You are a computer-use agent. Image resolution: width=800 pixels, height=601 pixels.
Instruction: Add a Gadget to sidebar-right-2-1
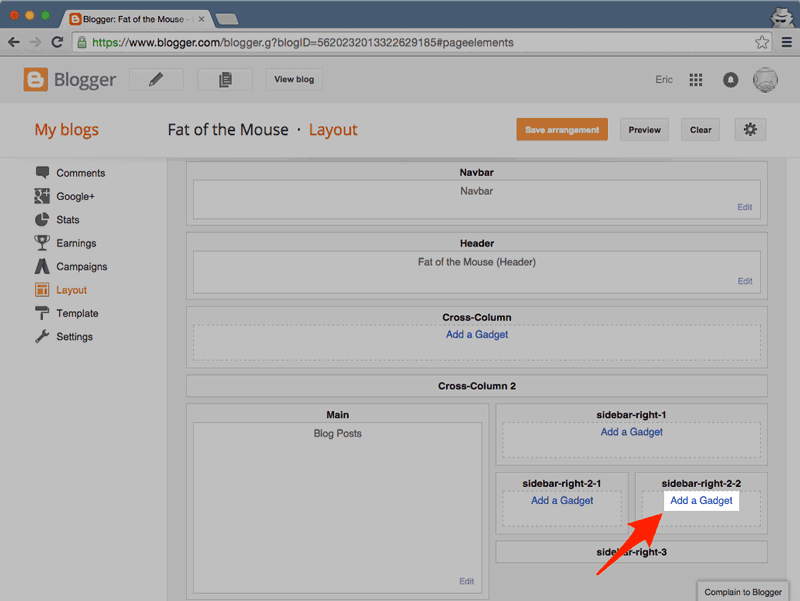coord(562,500)
